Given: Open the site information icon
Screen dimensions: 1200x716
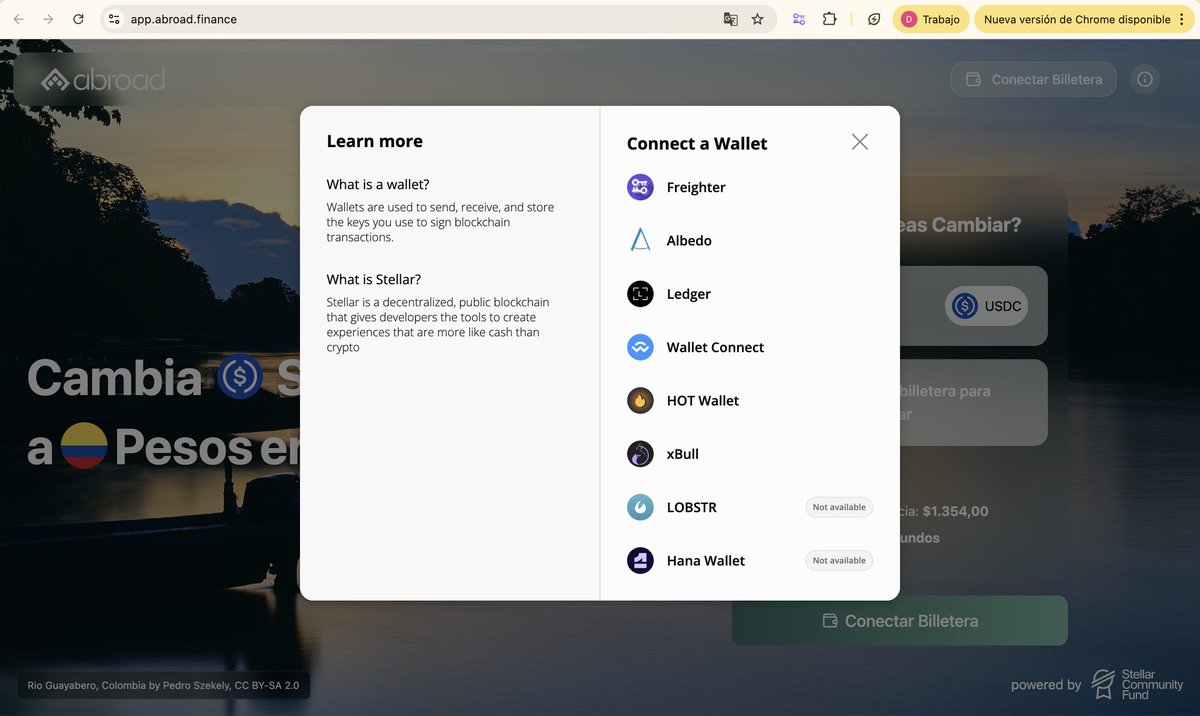Looking at the screenshot, I should click(x=114, y=19).
